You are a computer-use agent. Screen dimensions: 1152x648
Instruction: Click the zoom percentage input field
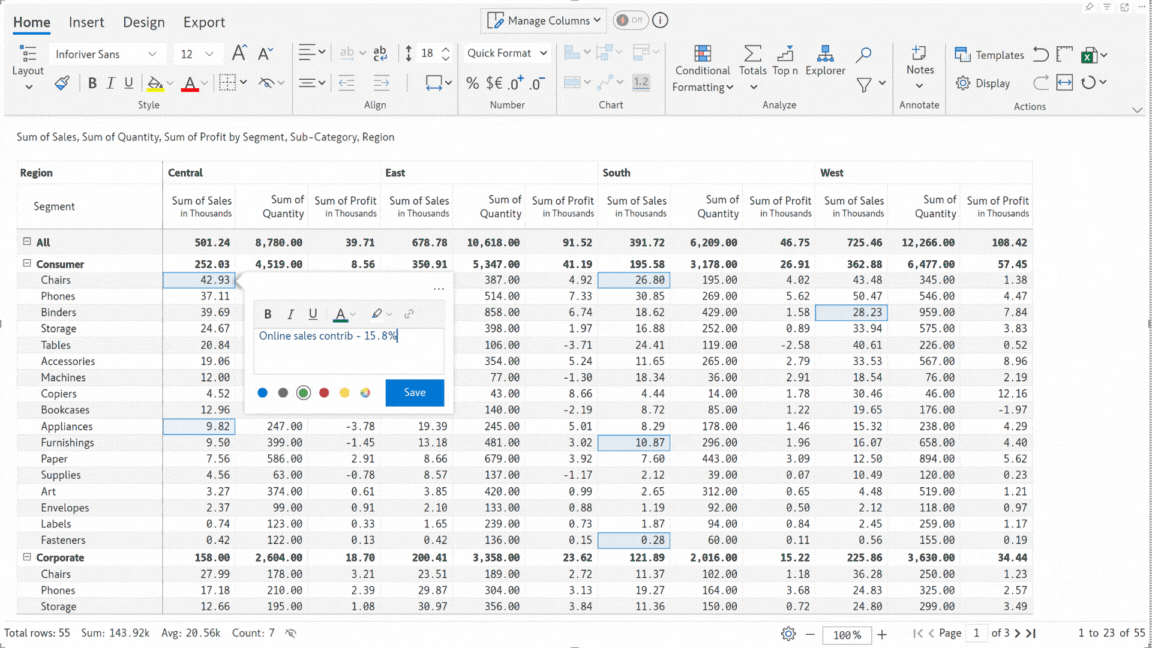point(848,634)
